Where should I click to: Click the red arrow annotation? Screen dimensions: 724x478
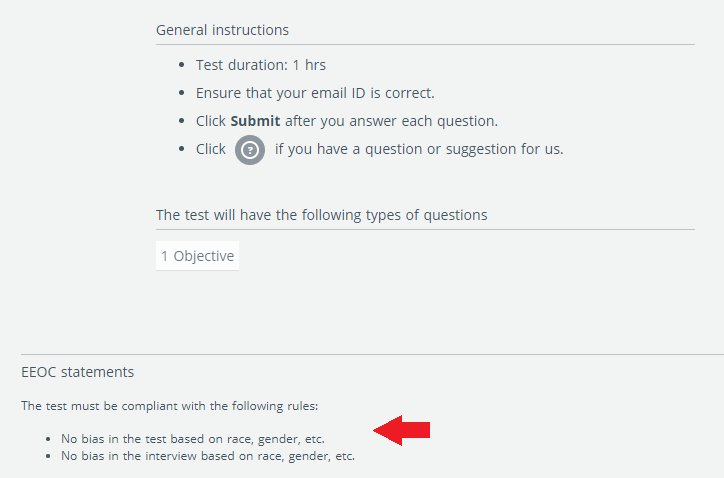point(401,430)
